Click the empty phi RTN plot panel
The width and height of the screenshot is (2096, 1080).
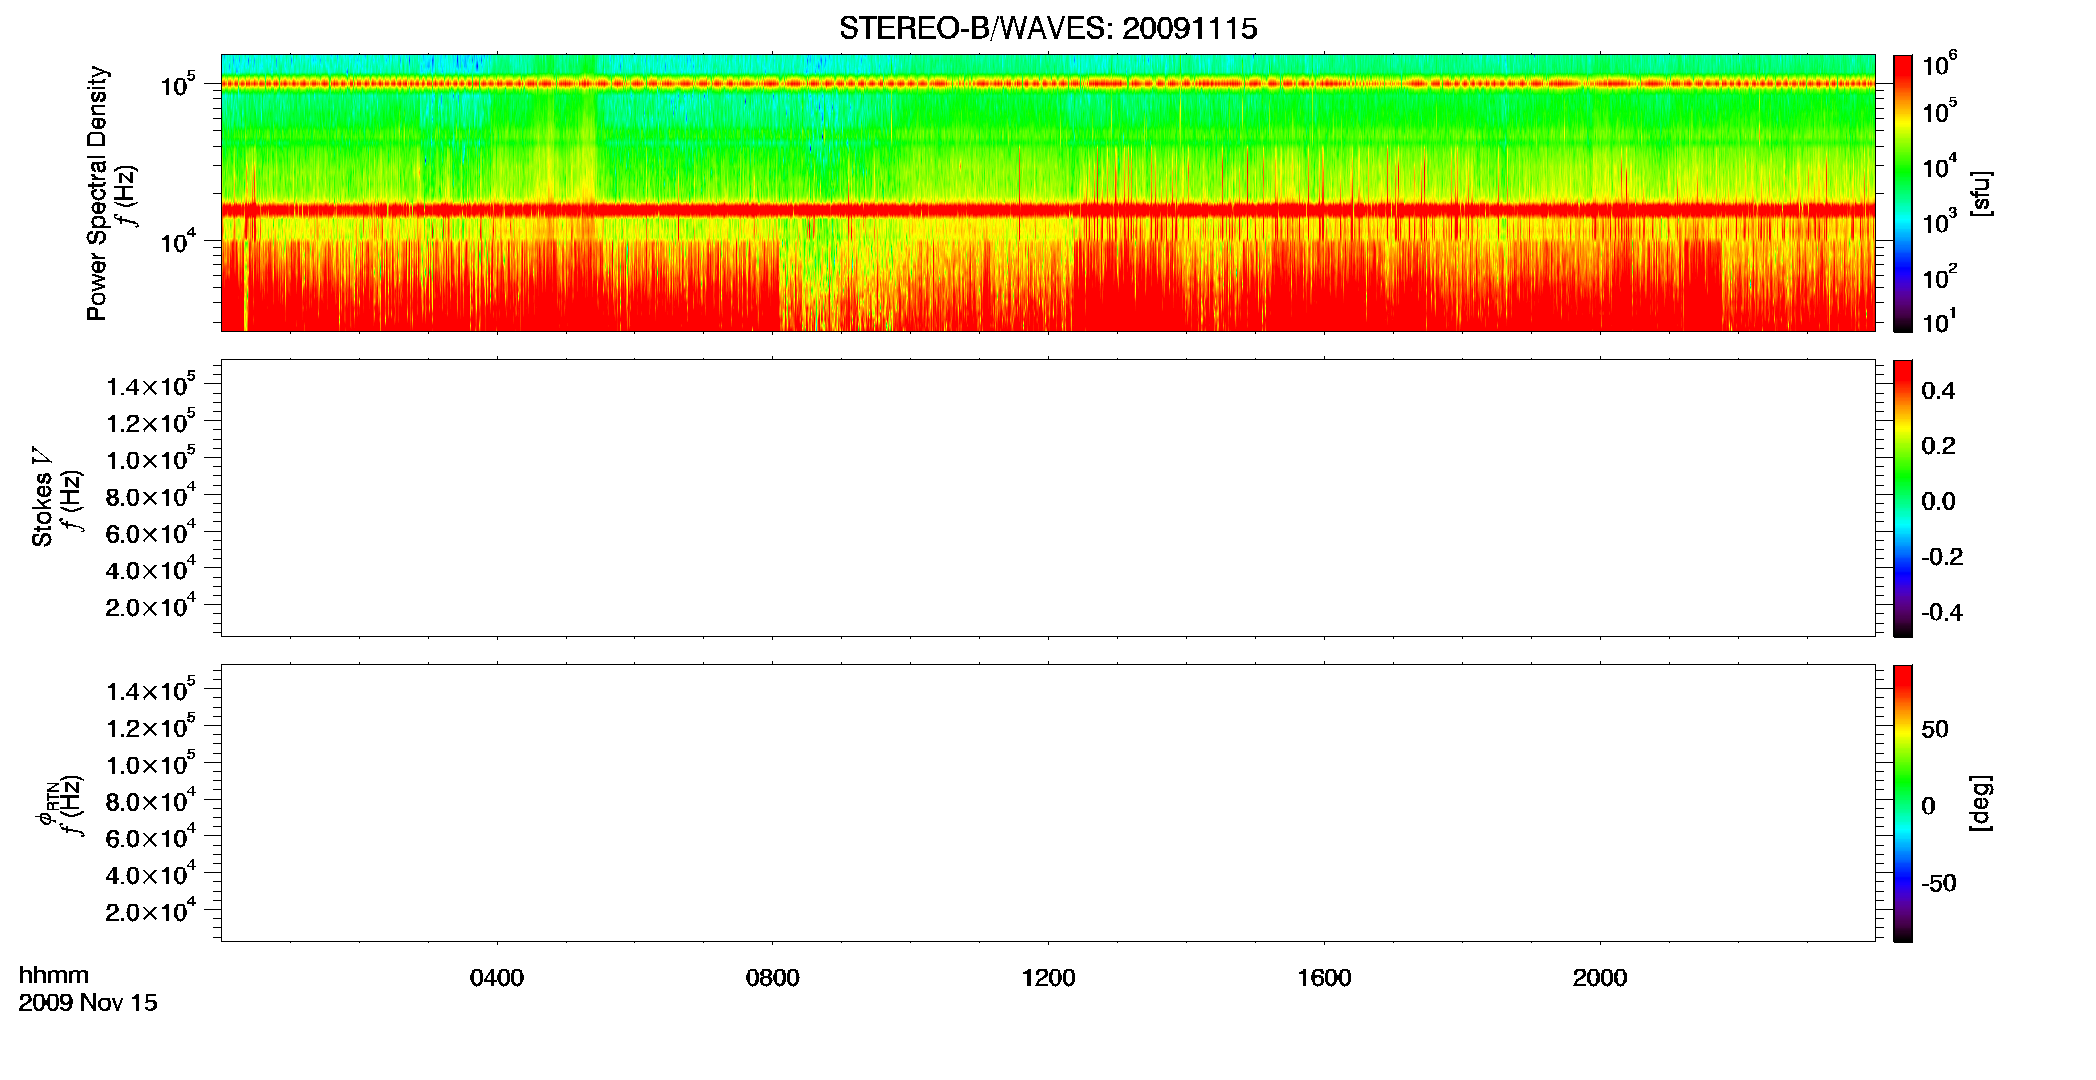[x=1048, y=803]
